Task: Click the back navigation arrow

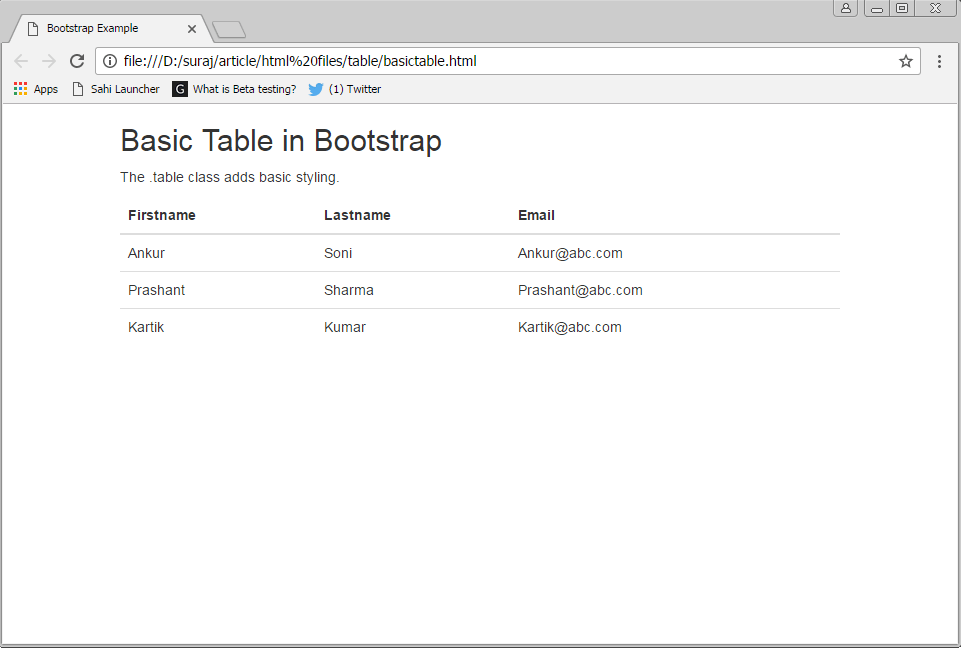Action: 21,61
